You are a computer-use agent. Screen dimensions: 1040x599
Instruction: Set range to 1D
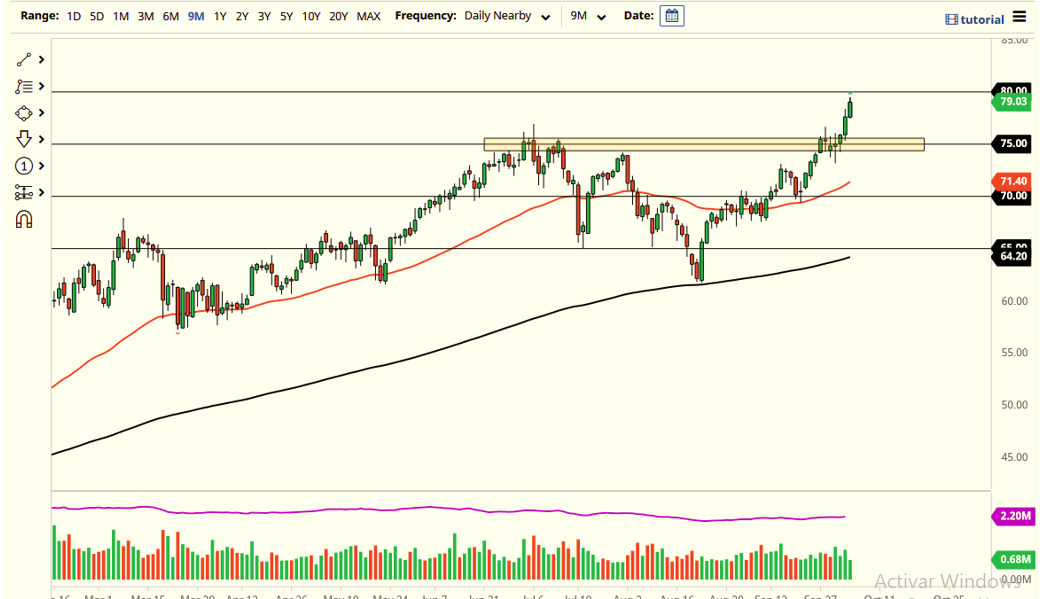click(x=74, y=16)
